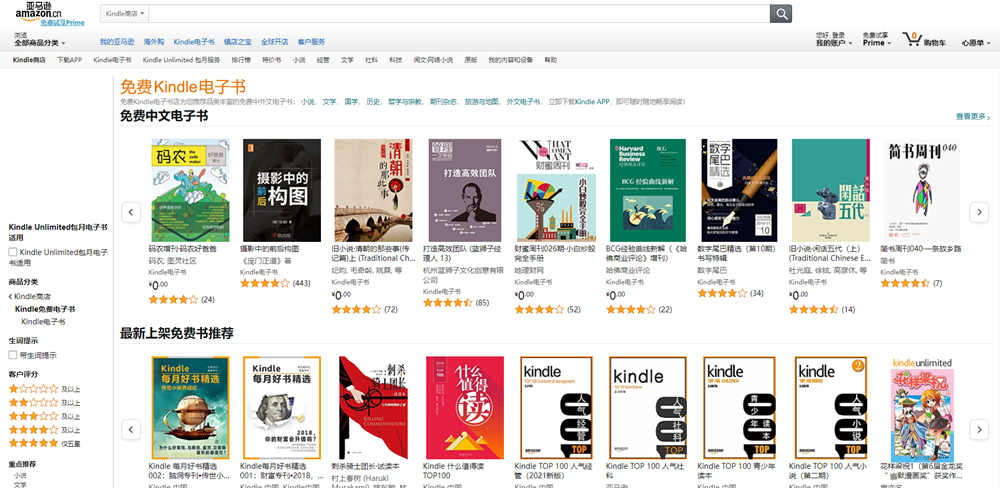Open 全球开店 link
The image size is (1000, 488).
[274, 42]
